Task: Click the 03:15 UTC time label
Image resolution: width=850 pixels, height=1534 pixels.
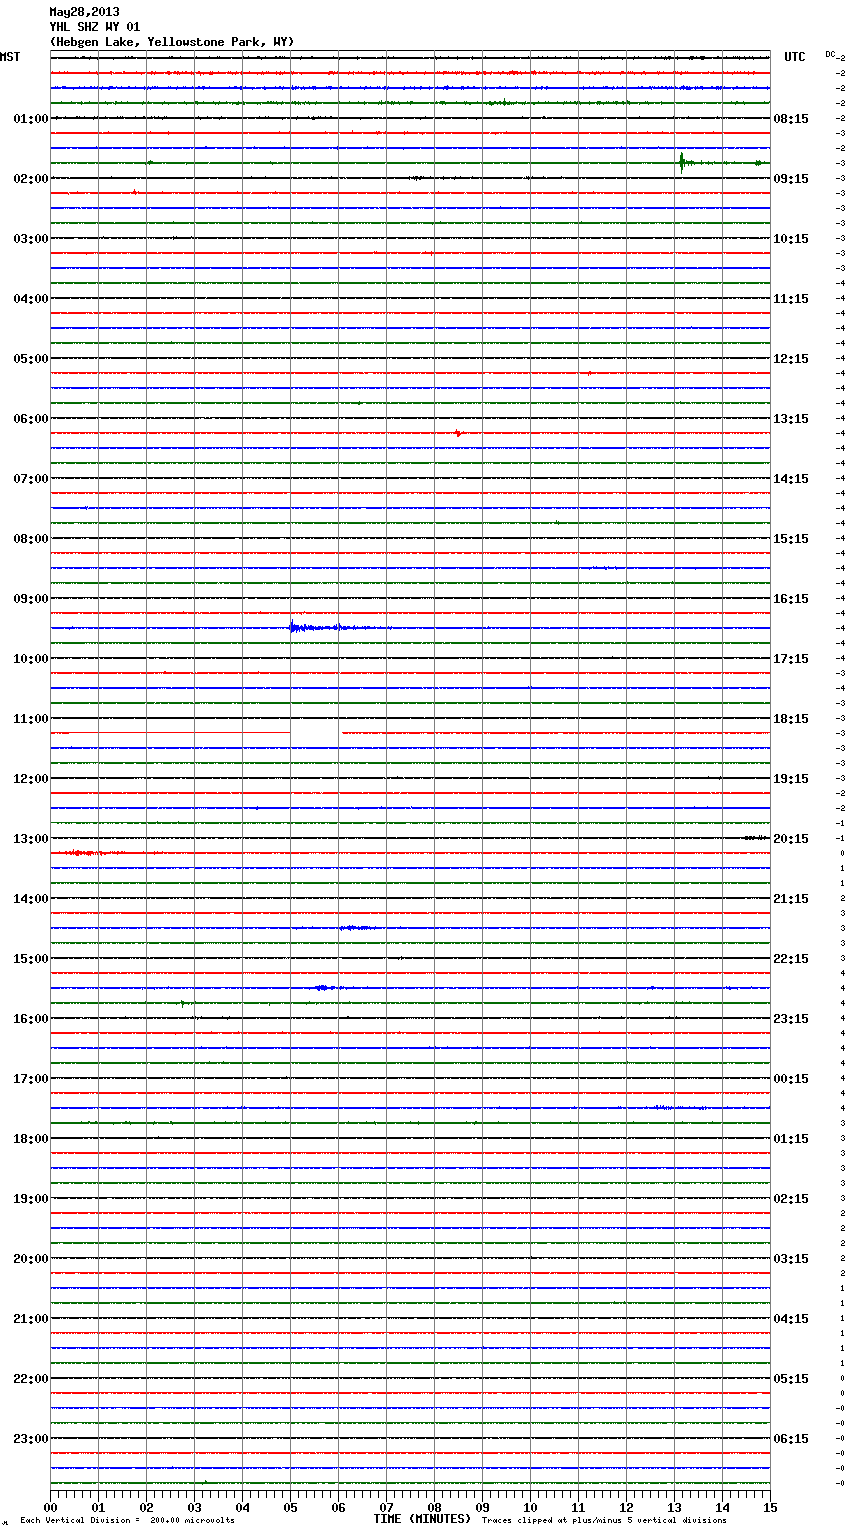Action: (x=791, y=1259)
